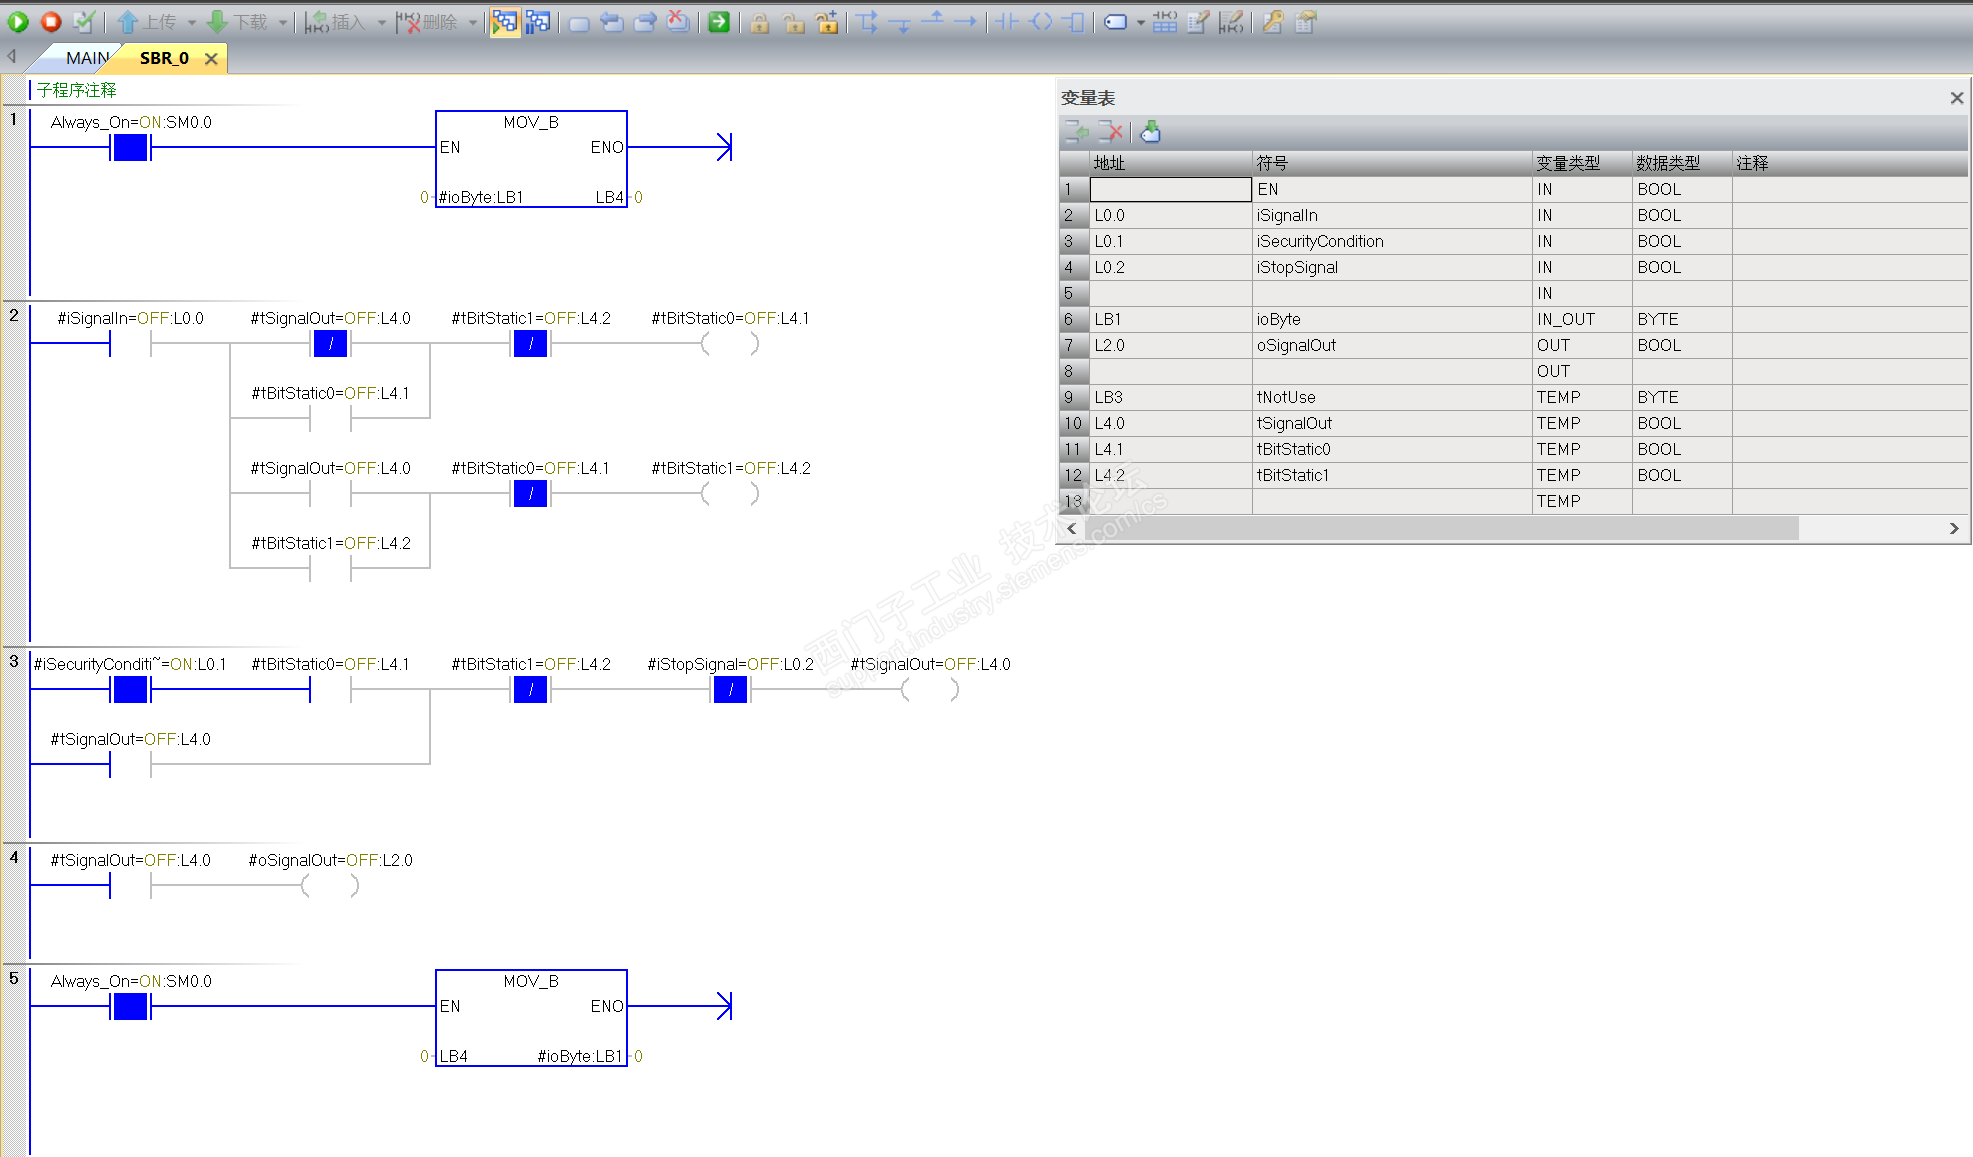Expand the 下载 download dropdown arrow
The width and height of the screenshot is (1973, 1157).
coord(283,21)
